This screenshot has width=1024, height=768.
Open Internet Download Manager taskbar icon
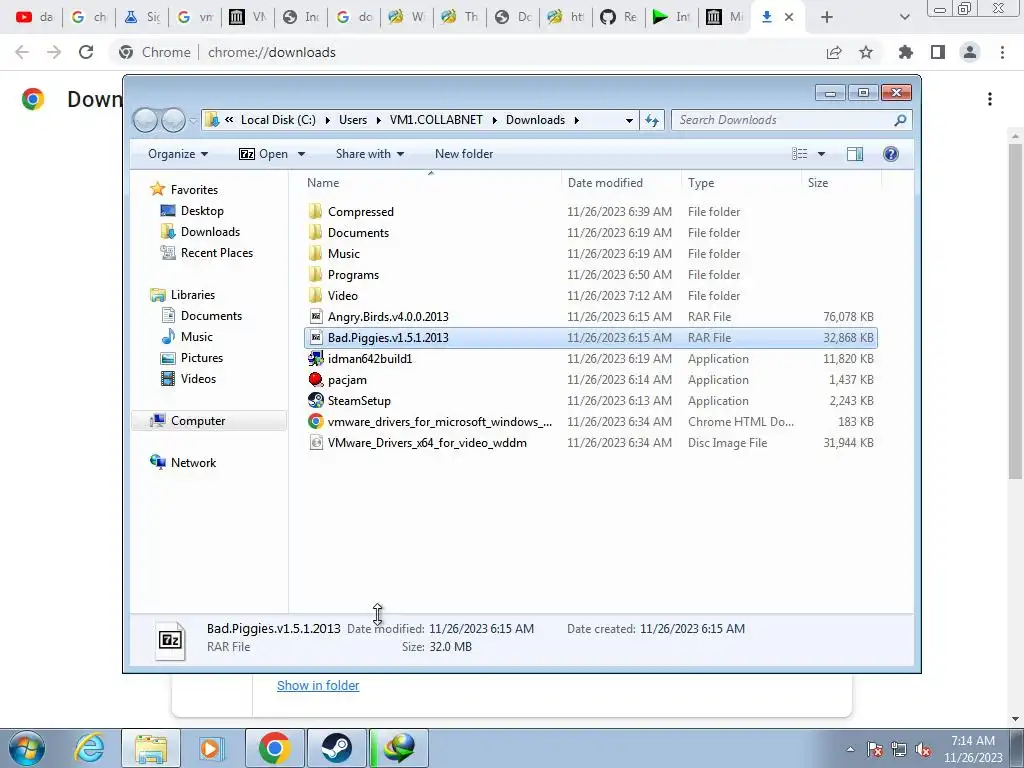(x=398, y=748)
